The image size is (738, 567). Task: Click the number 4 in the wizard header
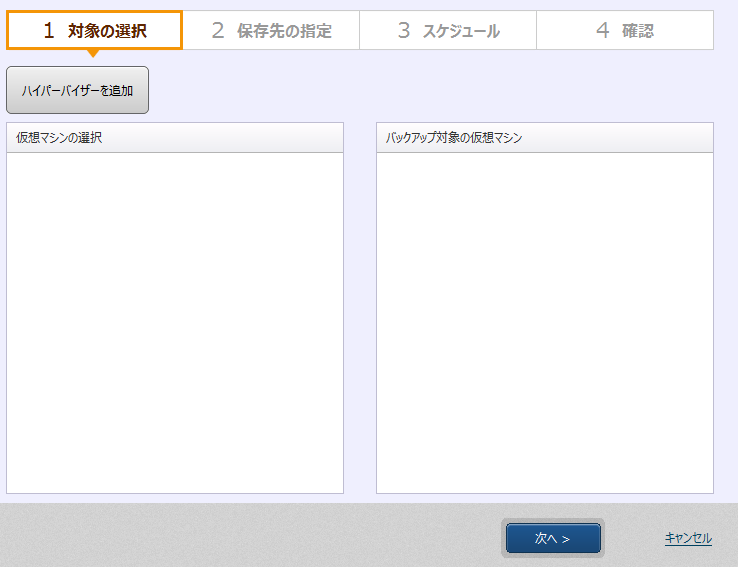[602, 31]
